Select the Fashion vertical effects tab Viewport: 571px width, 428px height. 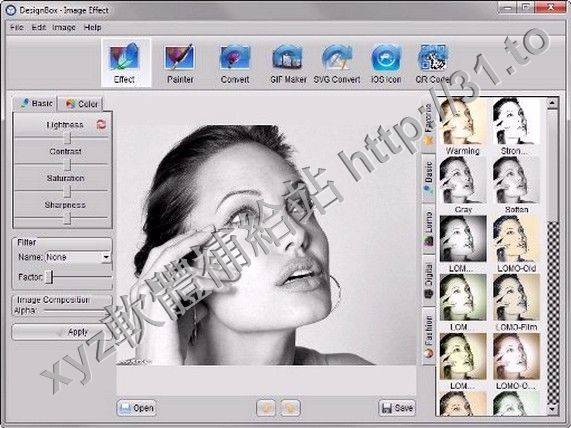click(429, 336)
